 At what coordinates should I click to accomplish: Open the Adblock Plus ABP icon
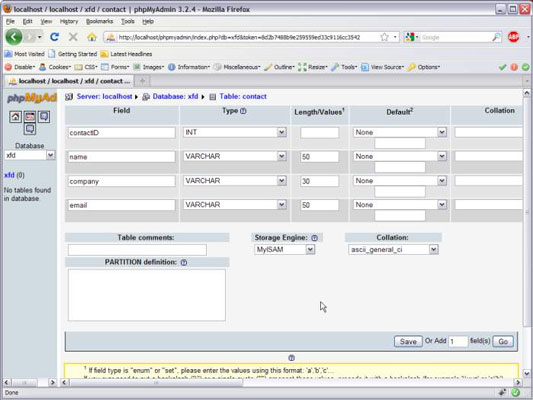point(513,37)
